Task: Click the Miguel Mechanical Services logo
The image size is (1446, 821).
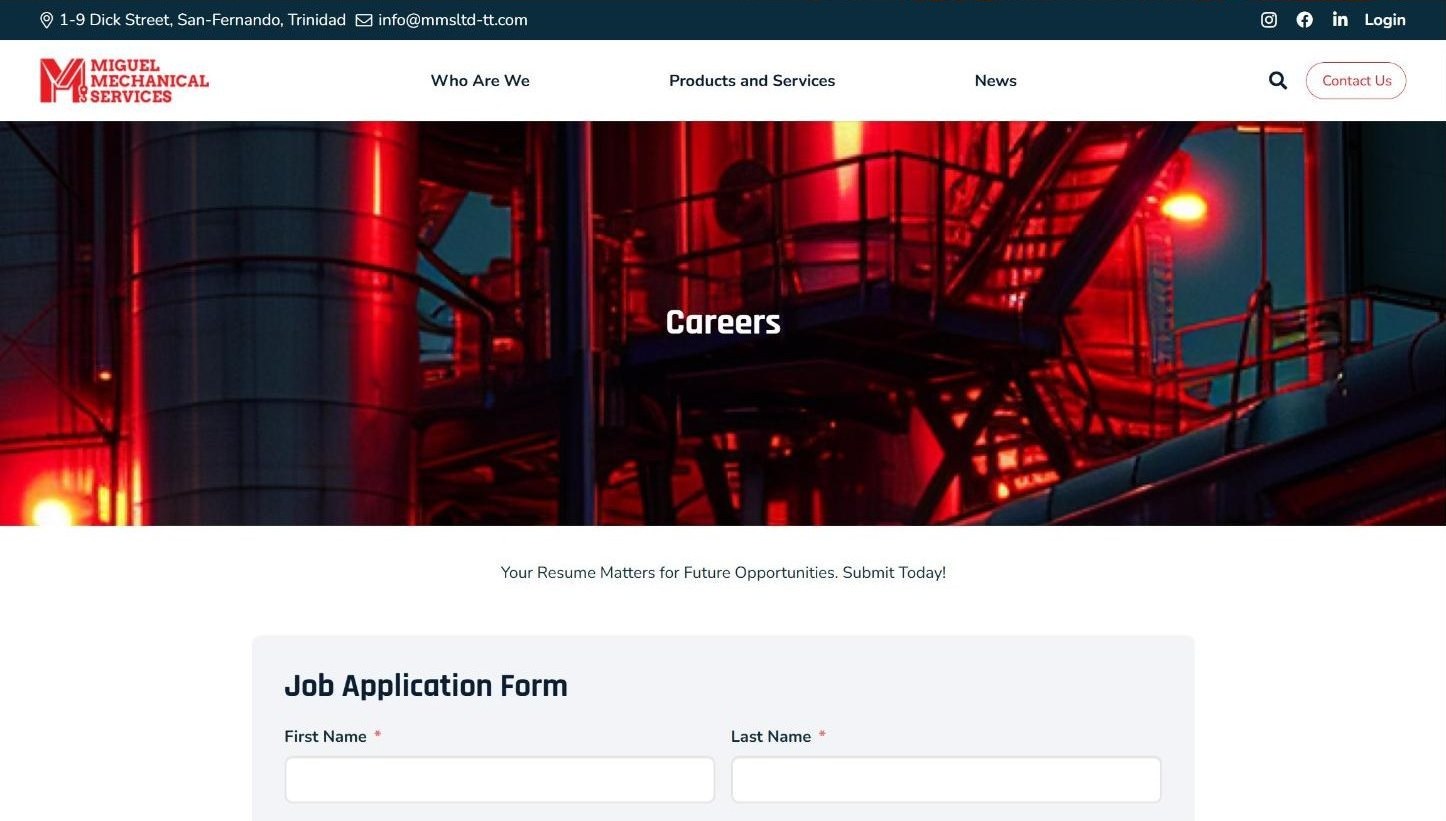Action: click(x=124, y=80)
